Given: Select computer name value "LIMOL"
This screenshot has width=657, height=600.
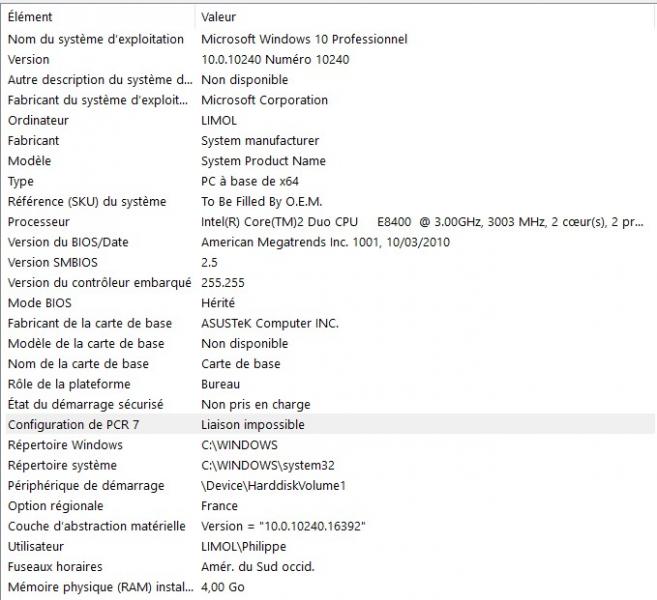Looking at the screenshot, I should pyautogui.click(x=219, y=120).
